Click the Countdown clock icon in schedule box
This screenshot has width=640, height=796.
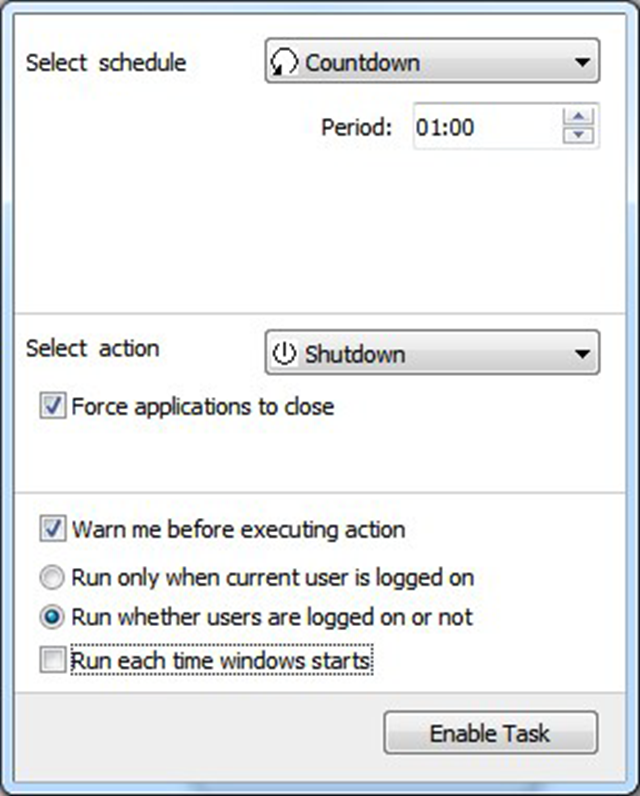[x=287, y=63]
